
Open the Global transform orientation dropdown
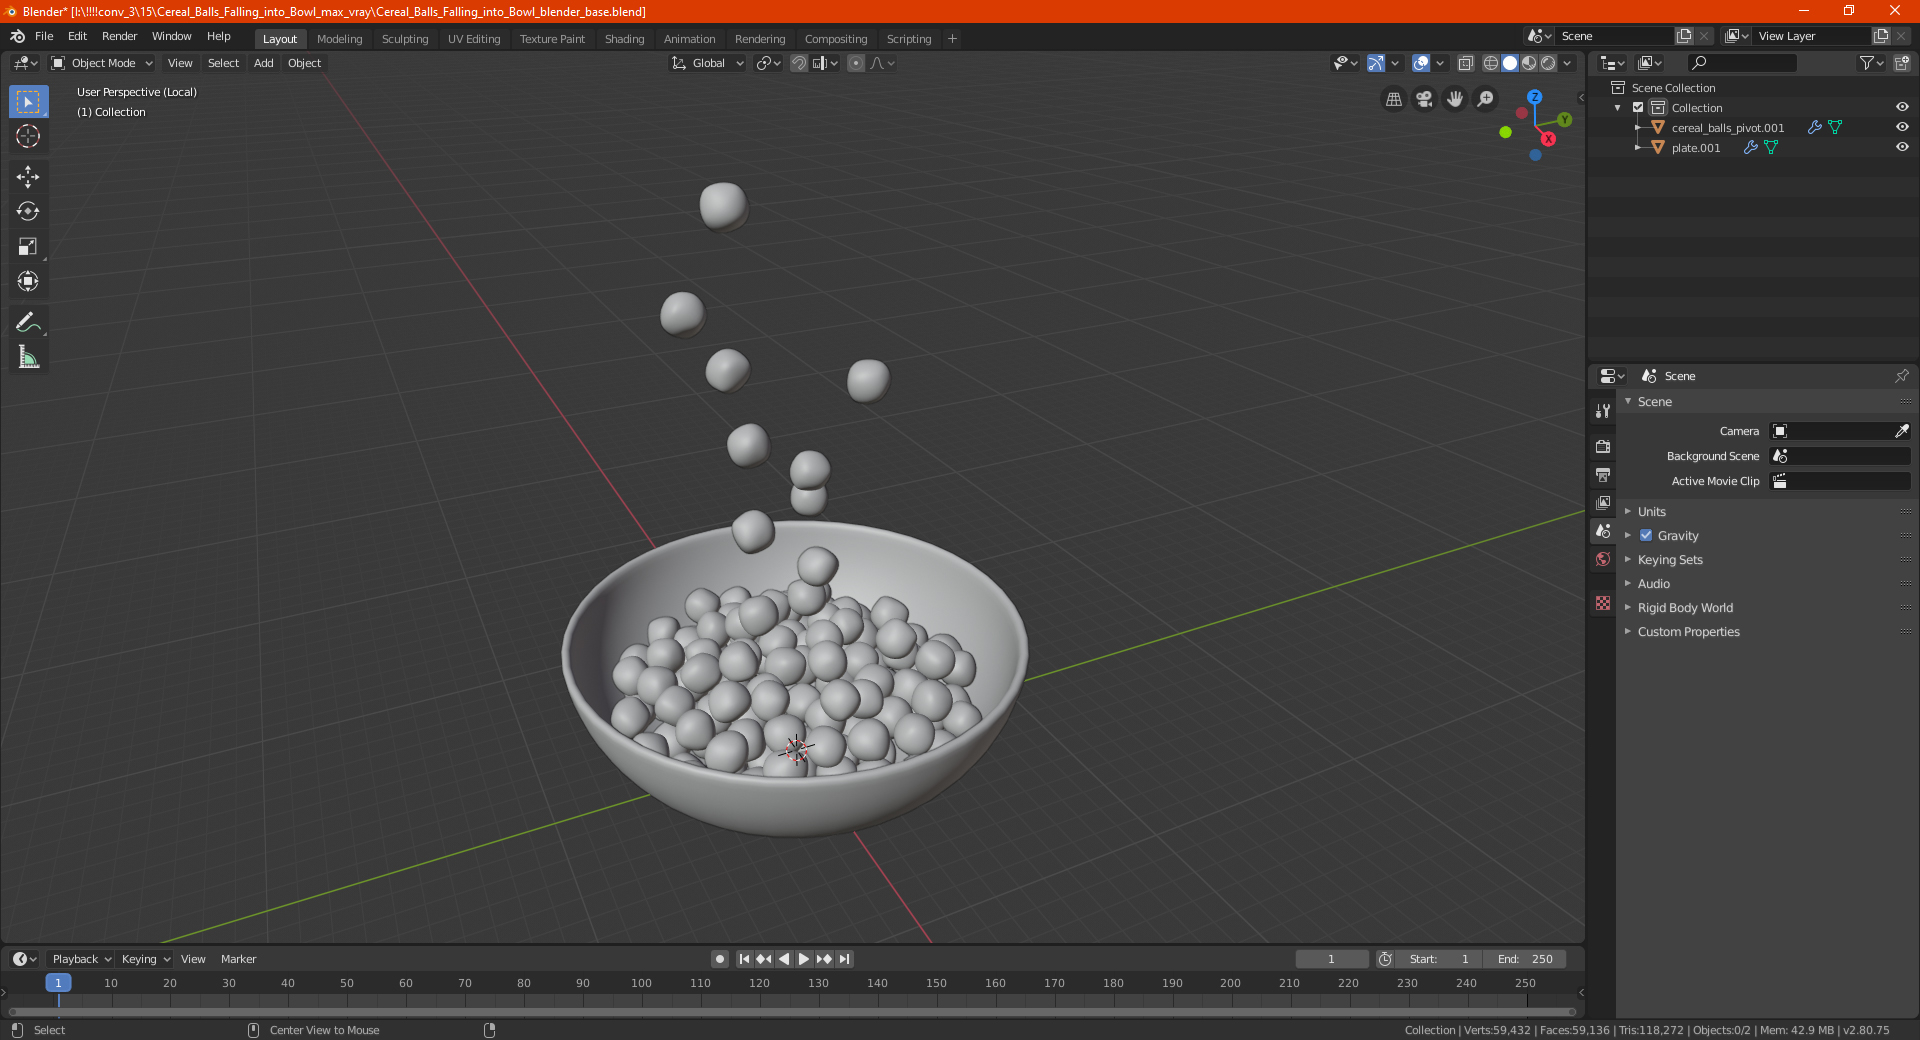coord(707,63)
